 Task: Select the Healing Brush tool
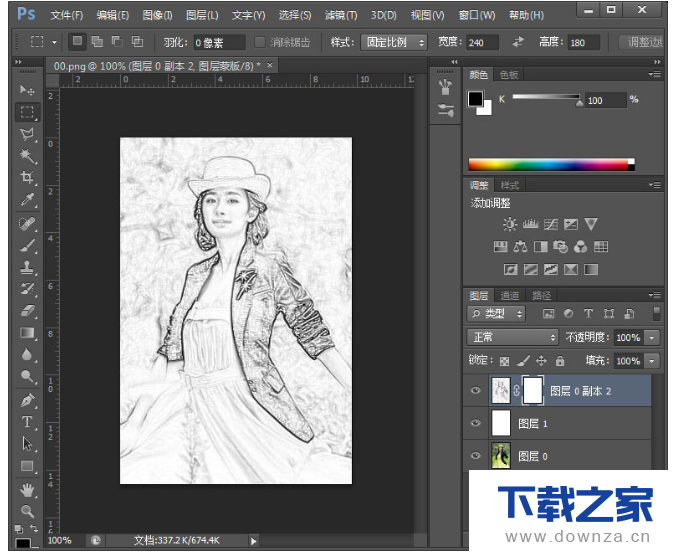pos(27,224)
